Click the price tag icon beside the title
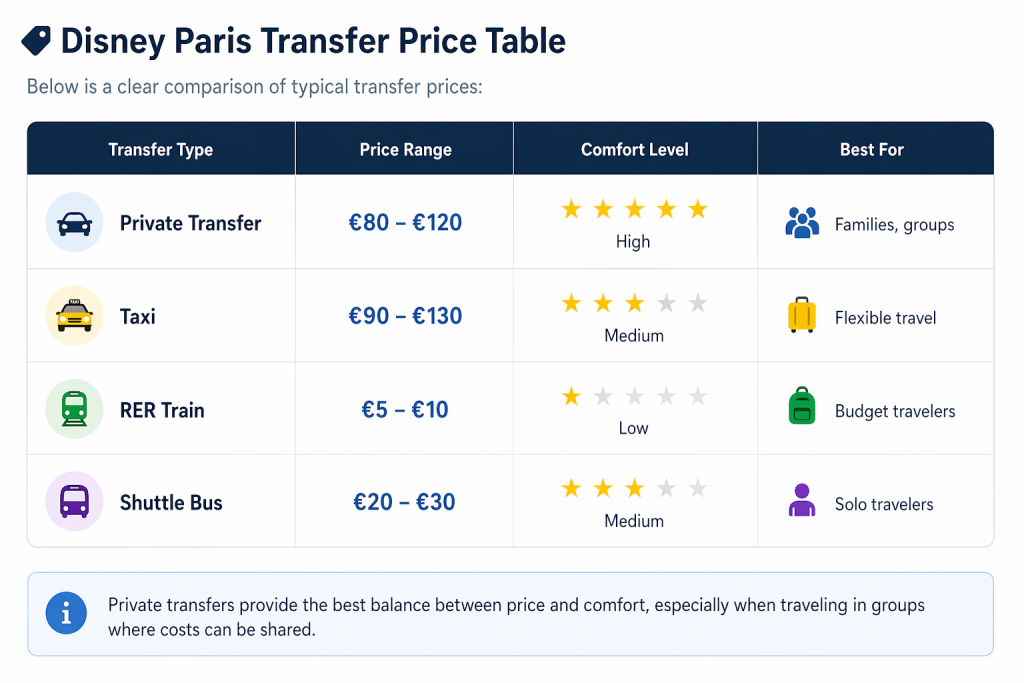The height and width of the screenshot is (683, 1024). click(x=36, y=41)
